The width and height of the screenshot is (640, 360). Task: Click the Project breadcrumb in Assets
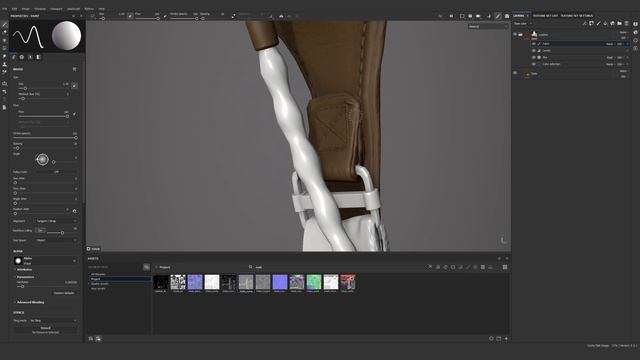(x=165, y=267)
